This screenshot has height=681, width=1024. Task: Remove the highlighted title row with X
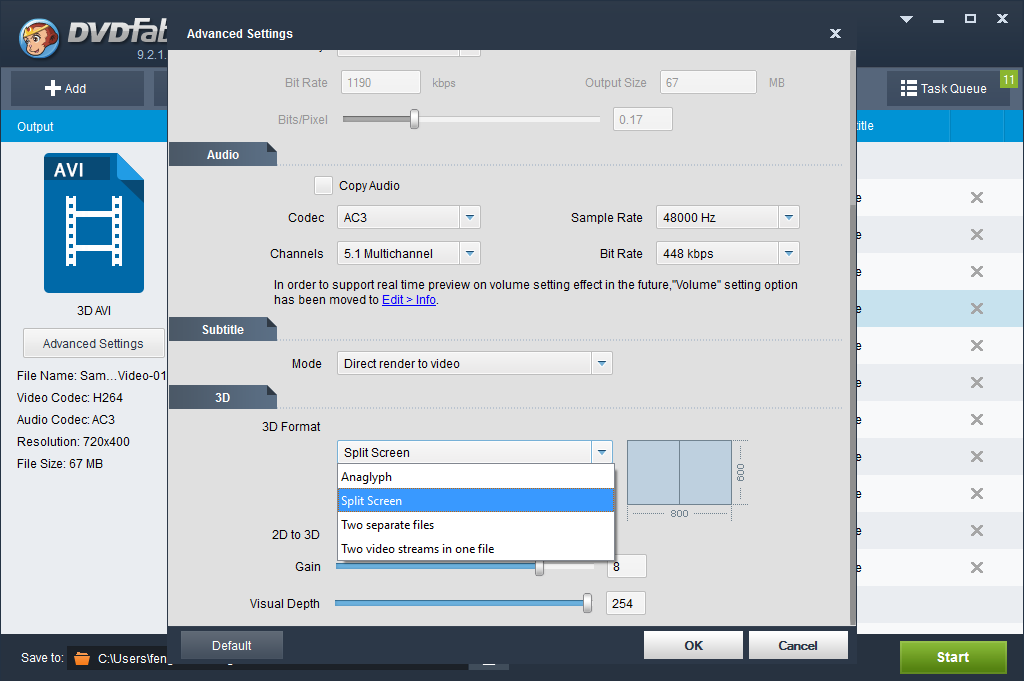point(976,308)
